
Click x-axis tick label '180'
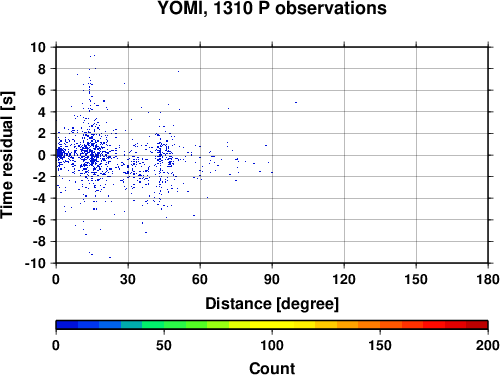(x=488, y=279)
